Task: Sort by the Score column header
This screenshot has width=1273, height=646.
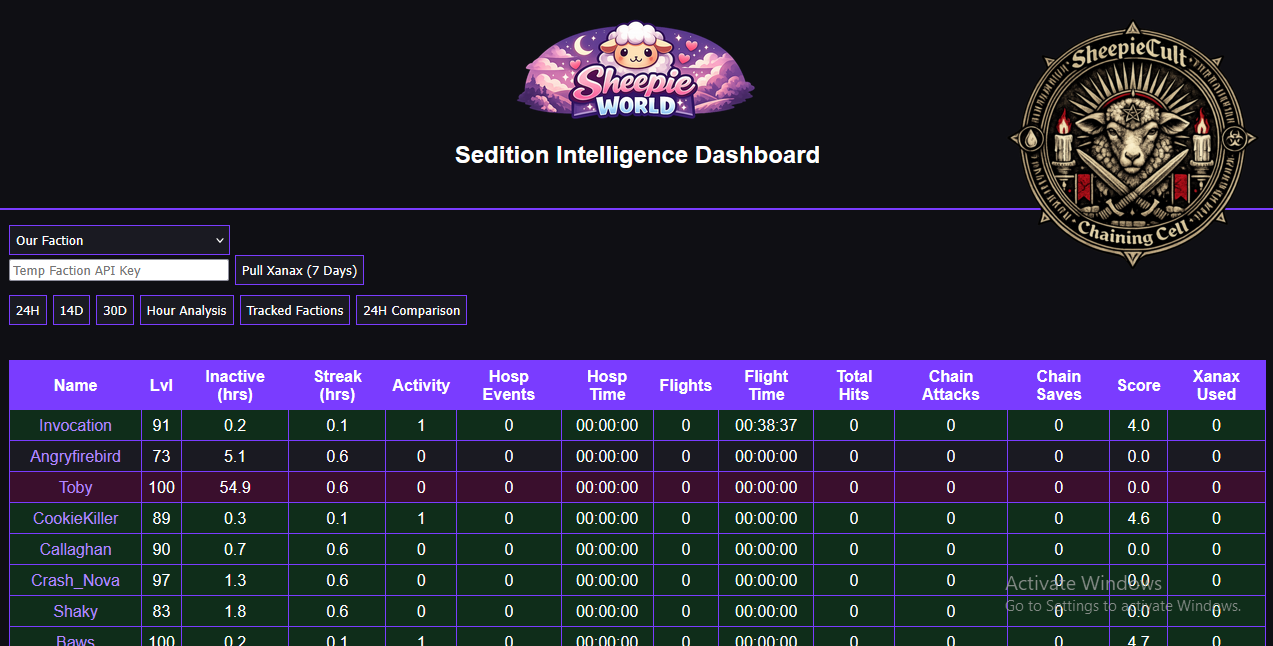Action: tap(1138, 385)
